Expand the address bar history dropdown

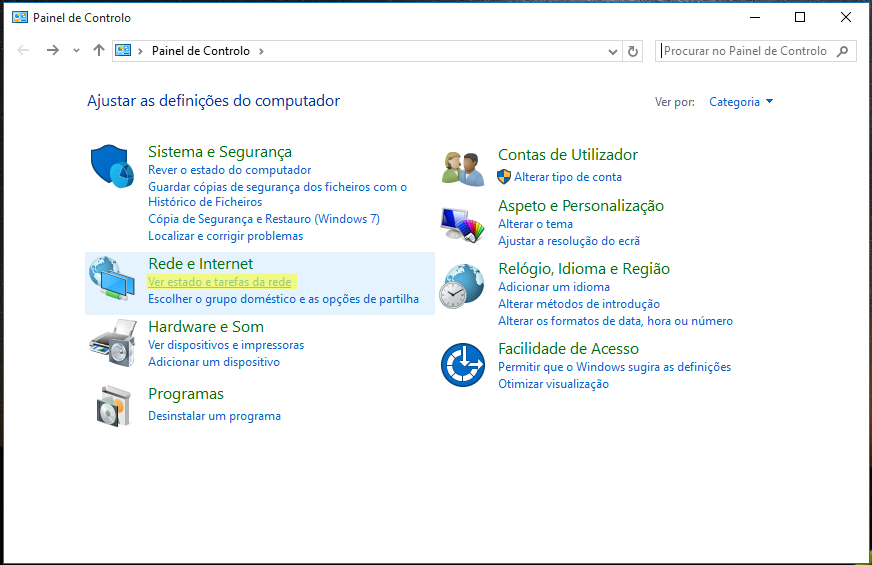[612, 52]
